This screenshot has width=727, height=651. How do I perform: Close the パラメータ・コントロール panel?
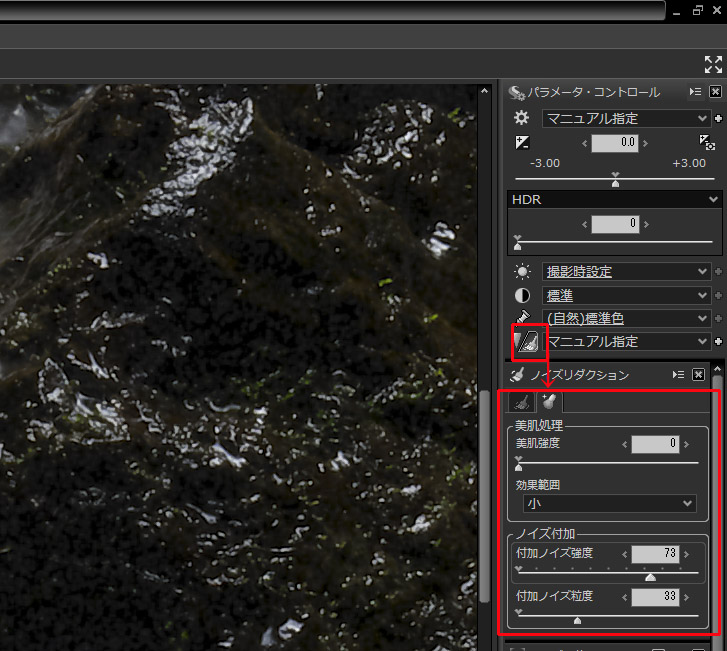pyautogui.click(x=715, y=92)
